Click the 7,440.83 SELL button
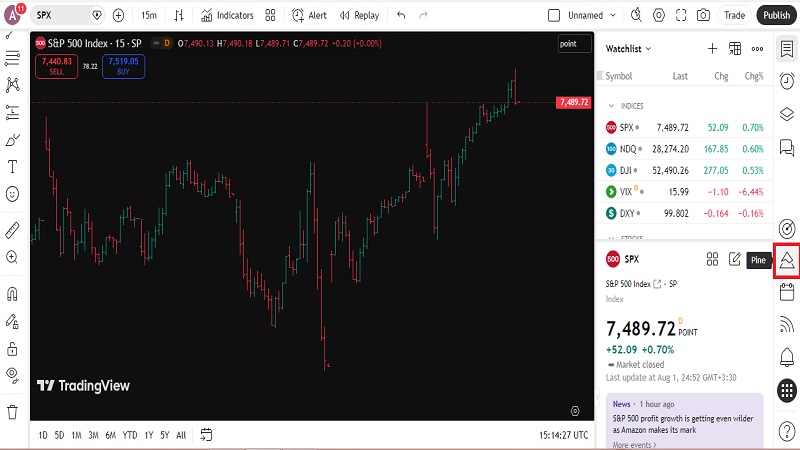The image size is (800, 450). pos(57,66)
